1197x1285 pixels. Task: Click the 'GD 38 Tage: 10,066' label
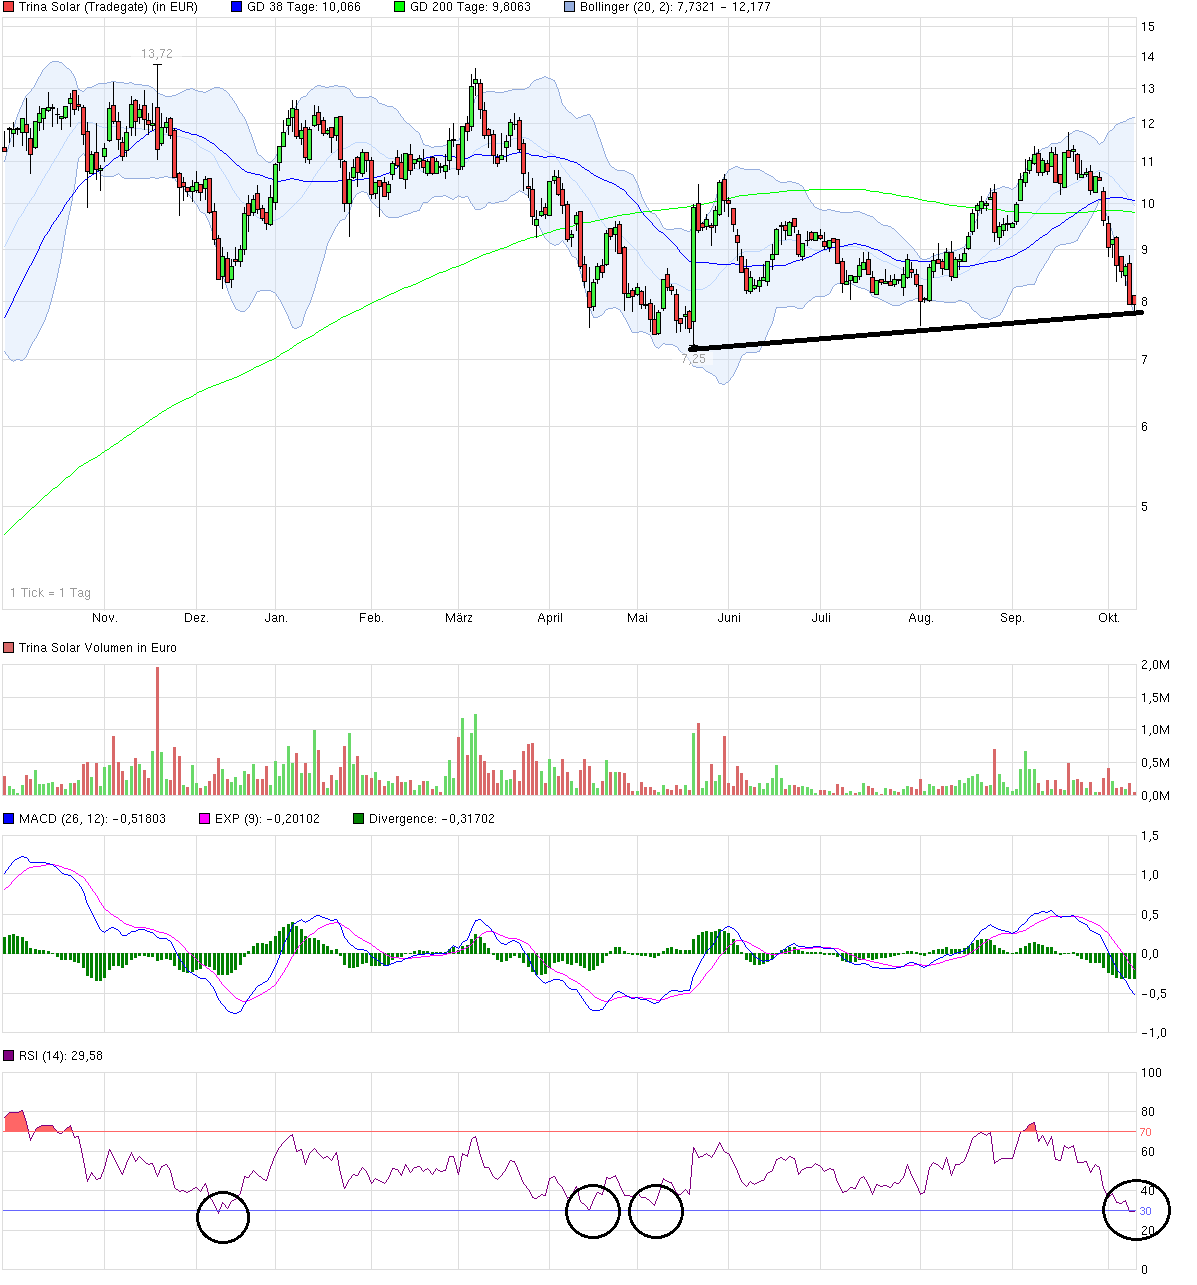304,7
